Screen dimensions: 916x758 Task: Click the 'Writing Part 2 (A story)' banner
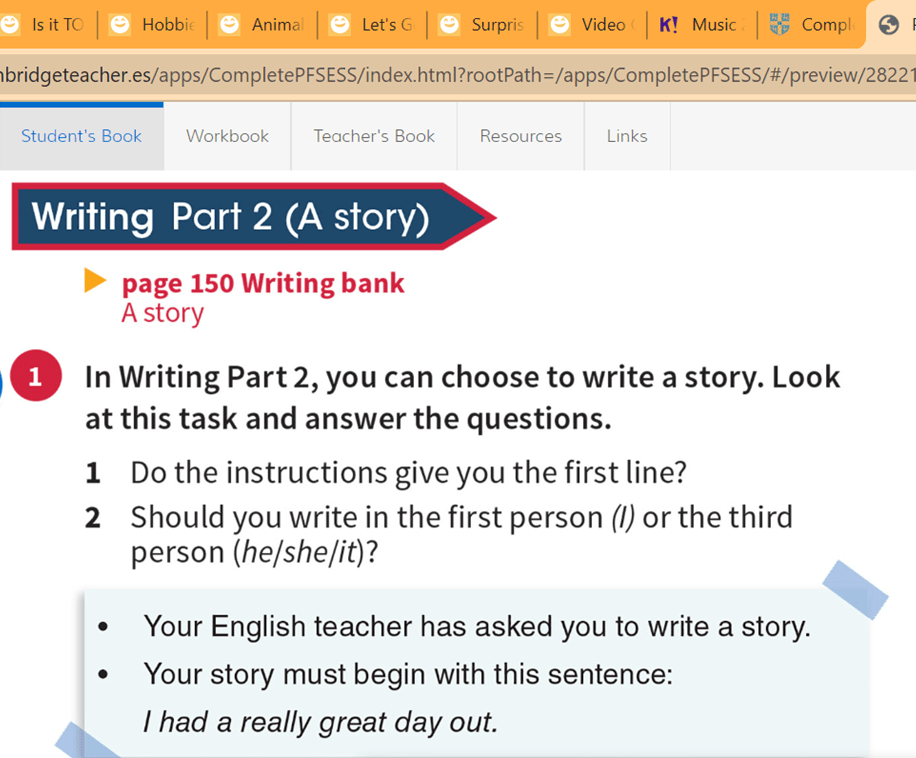pyautogui.click(x=232, y=217)
